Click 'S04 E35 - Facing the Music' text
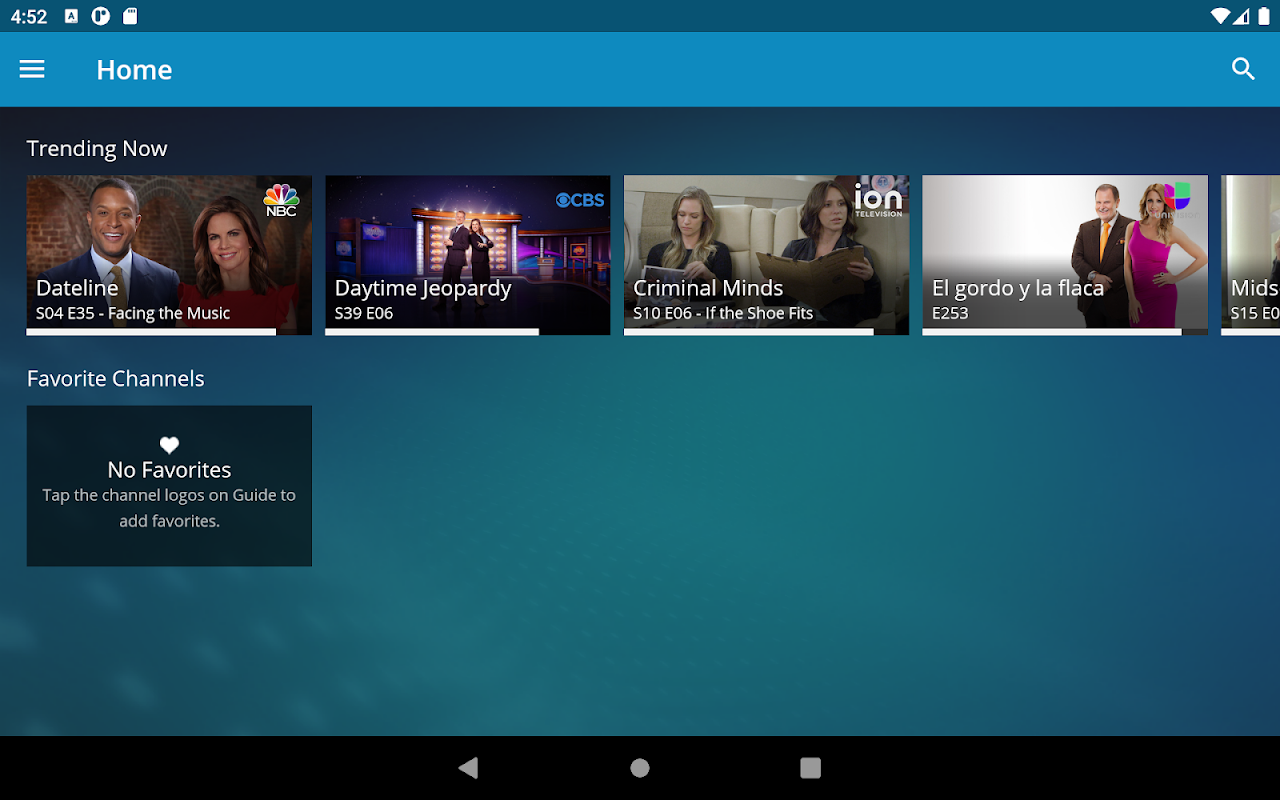 133,313
